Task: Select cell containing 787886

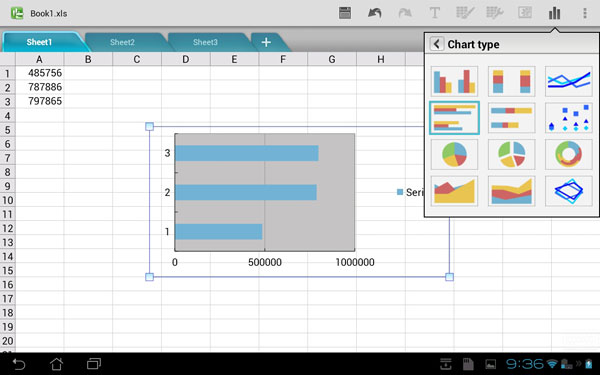Action: pyautogui.click(x=39, y=87)
